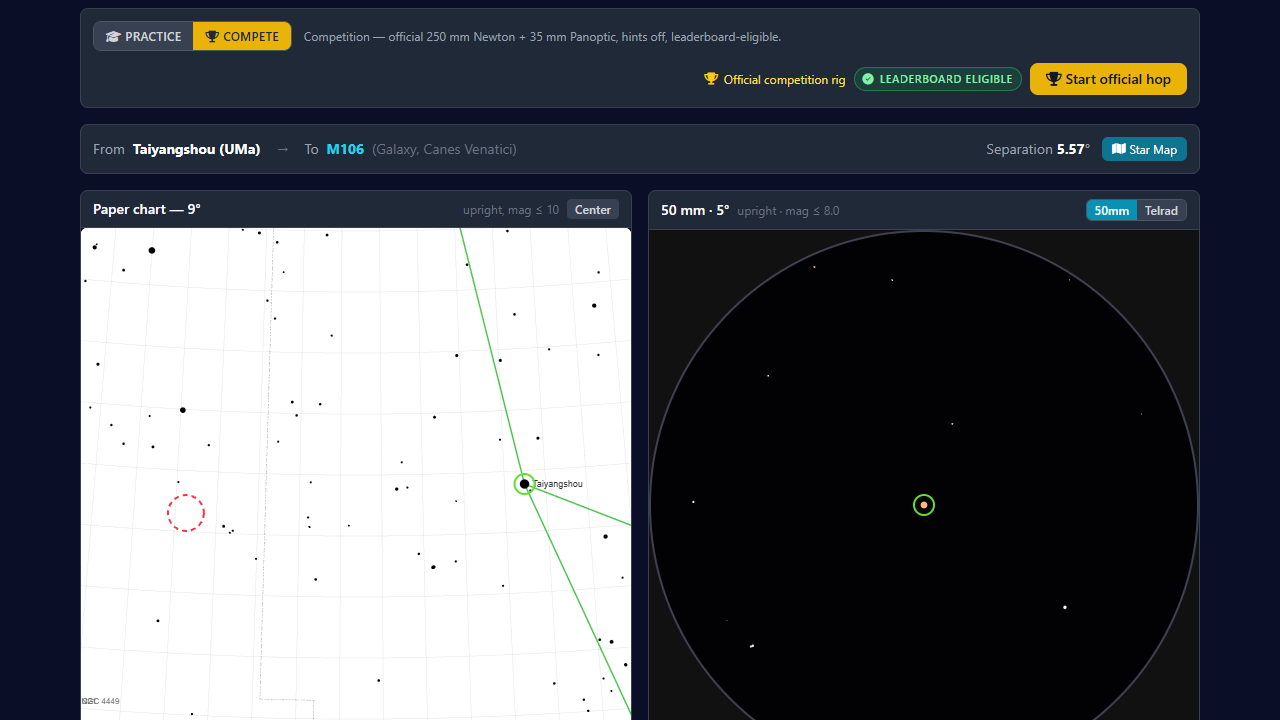Click the Leaderboard Eligible badge
The image size is (1280, 720).
tap(938, 79)
